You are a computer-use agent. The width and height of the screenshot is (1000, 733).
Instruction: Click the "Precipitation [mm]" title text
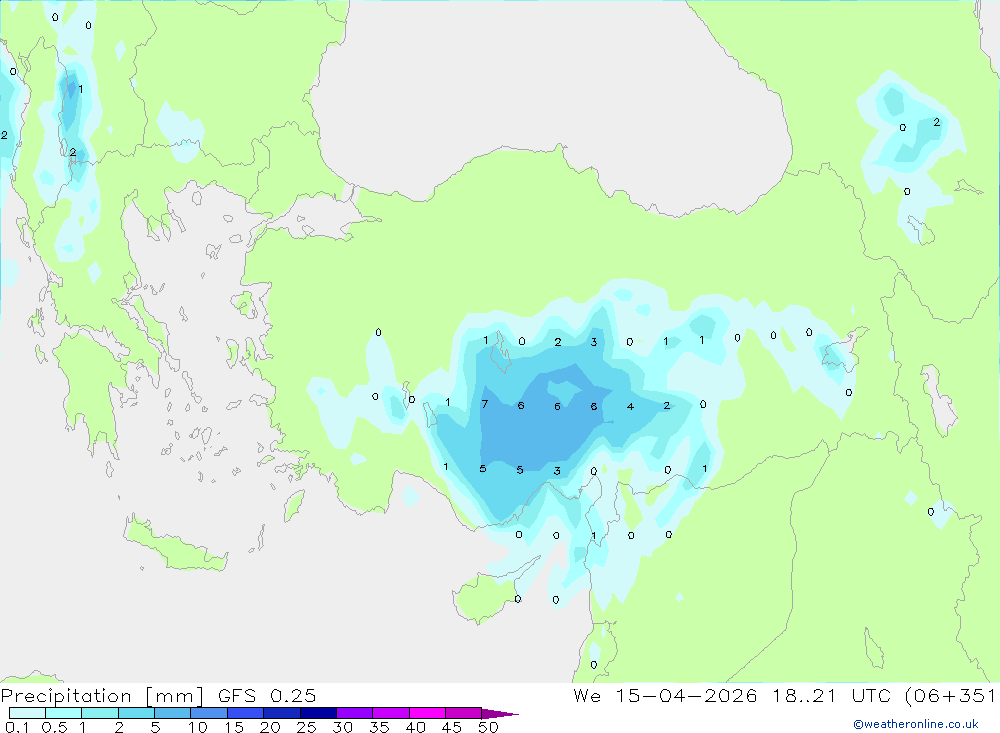102,696
